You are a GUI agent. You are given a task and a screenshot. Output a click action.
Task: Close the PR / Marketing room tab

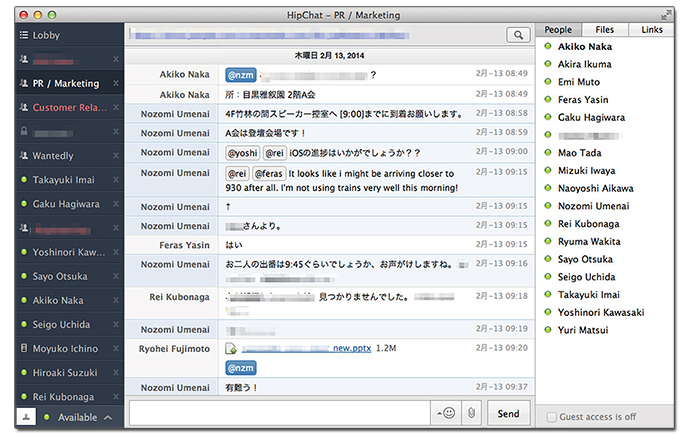pos(116,83)
